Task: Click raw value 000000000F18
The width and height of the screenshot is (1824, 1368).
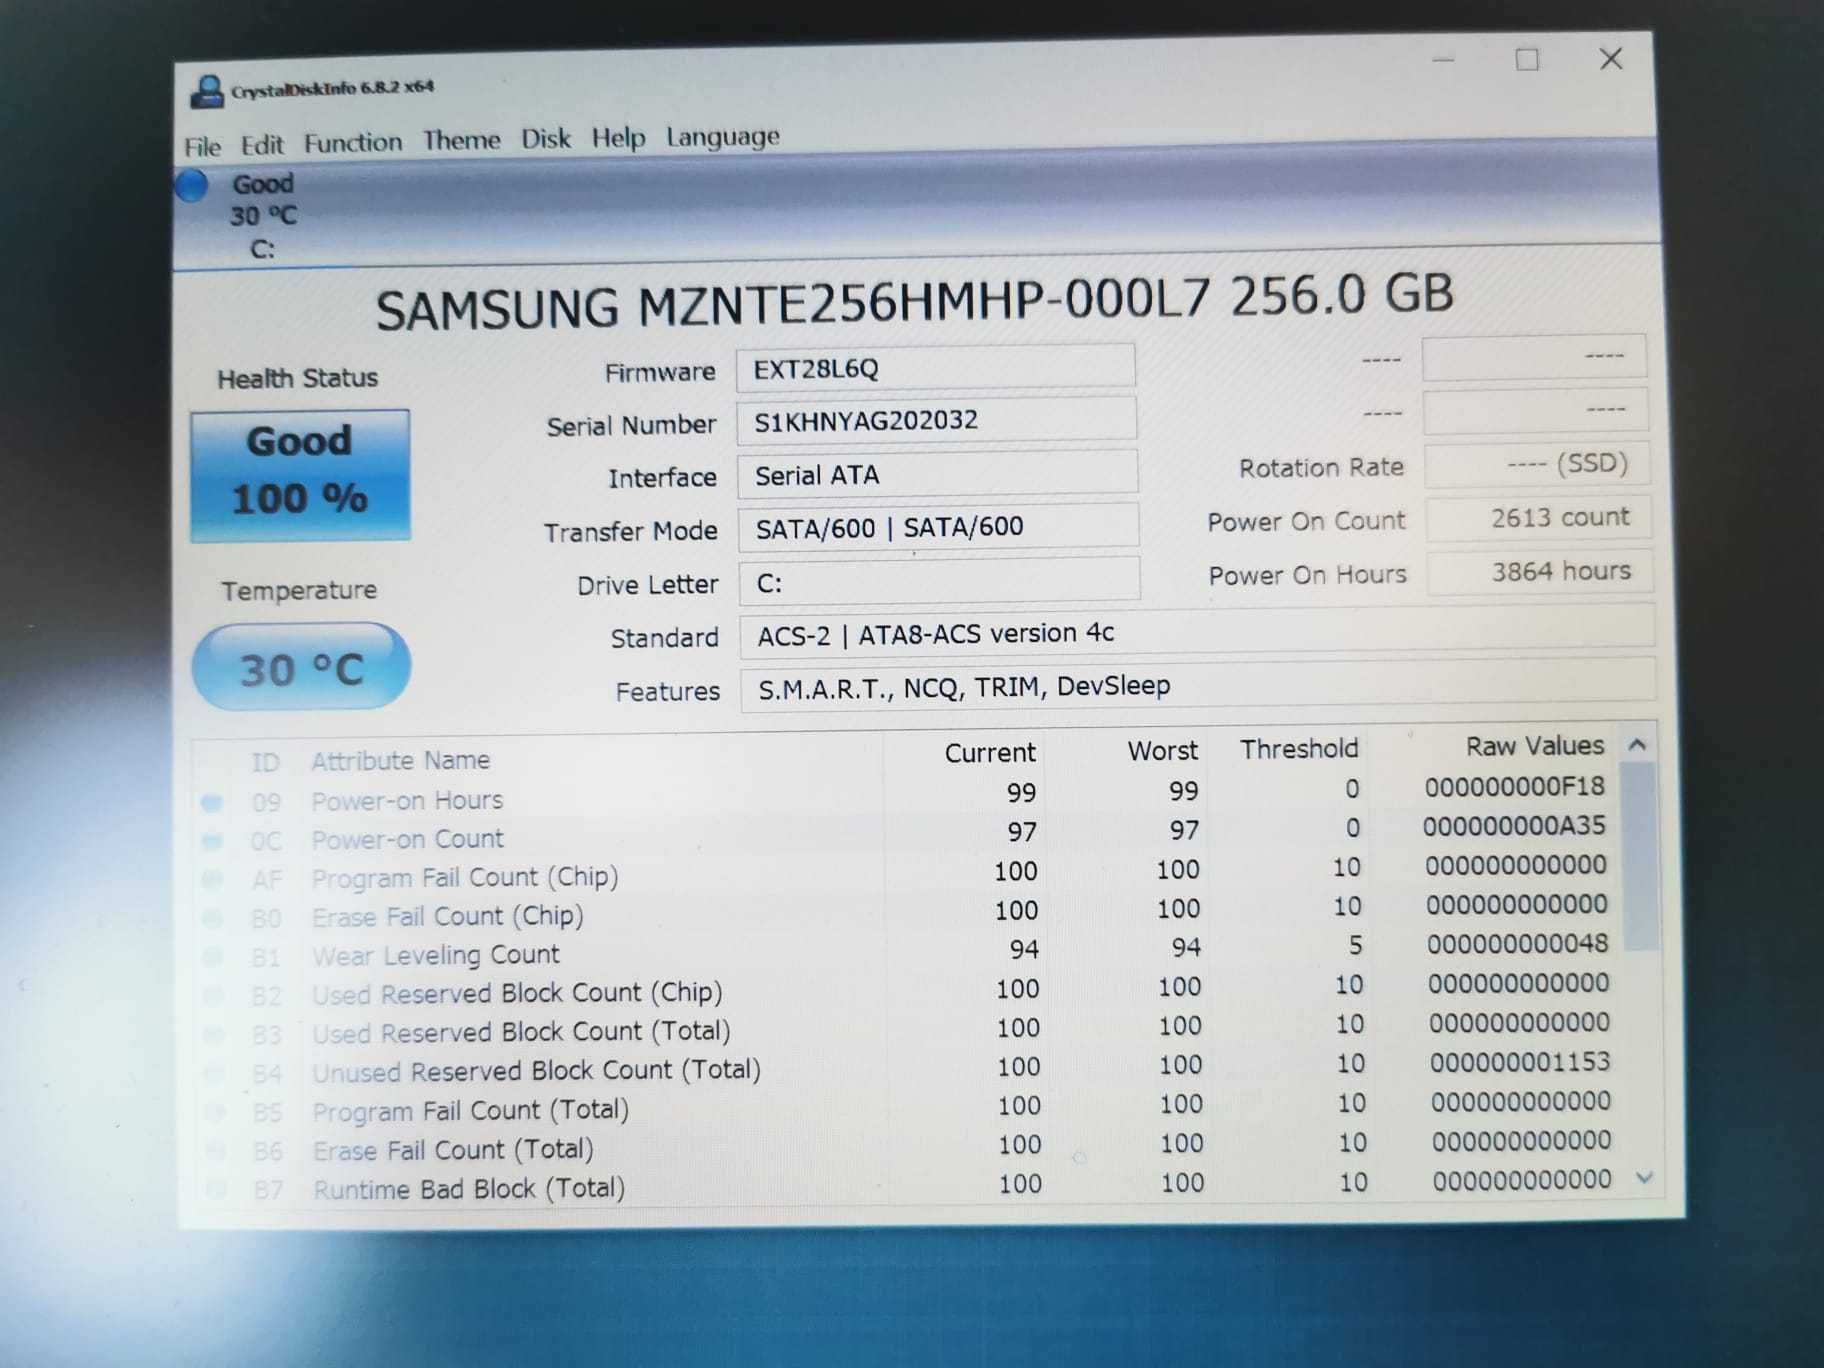Action: click(1514, 787)
